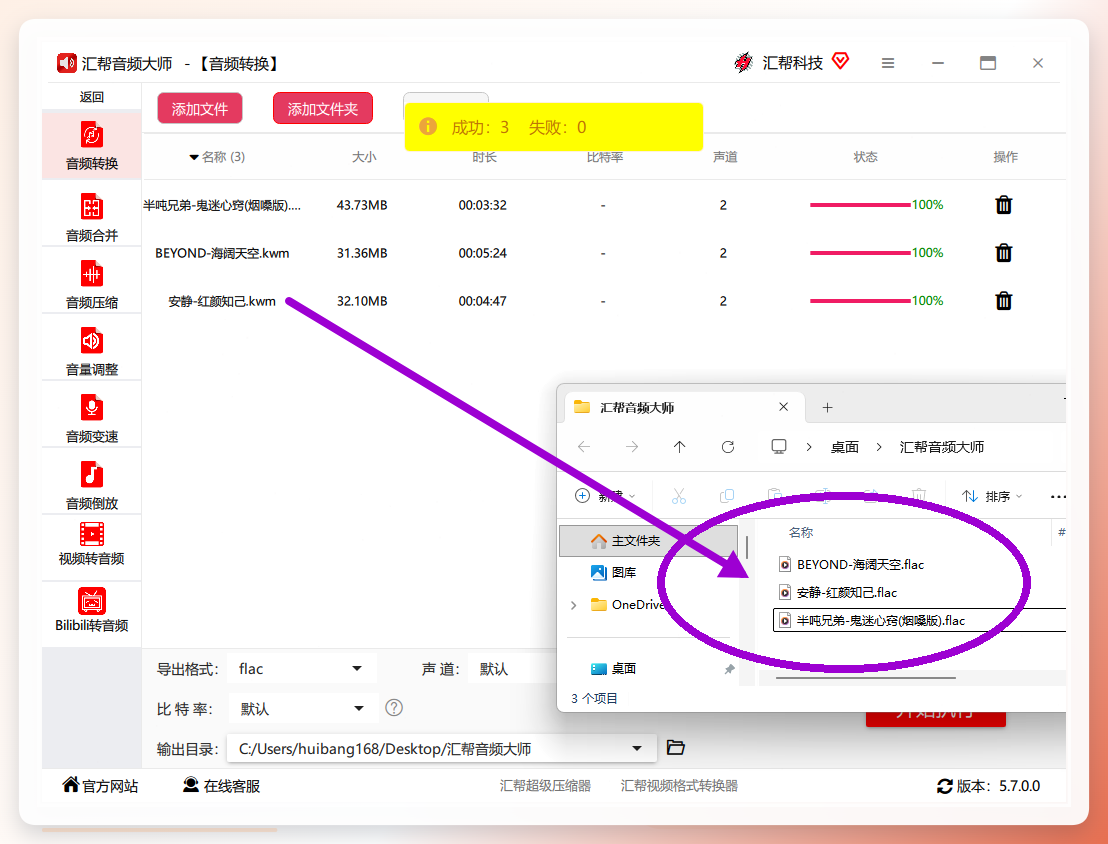The width and height of the screenshot is (1108, 844).
Task: Select 主文件夹 in Explorer sidebar
Action: point(649,541)
